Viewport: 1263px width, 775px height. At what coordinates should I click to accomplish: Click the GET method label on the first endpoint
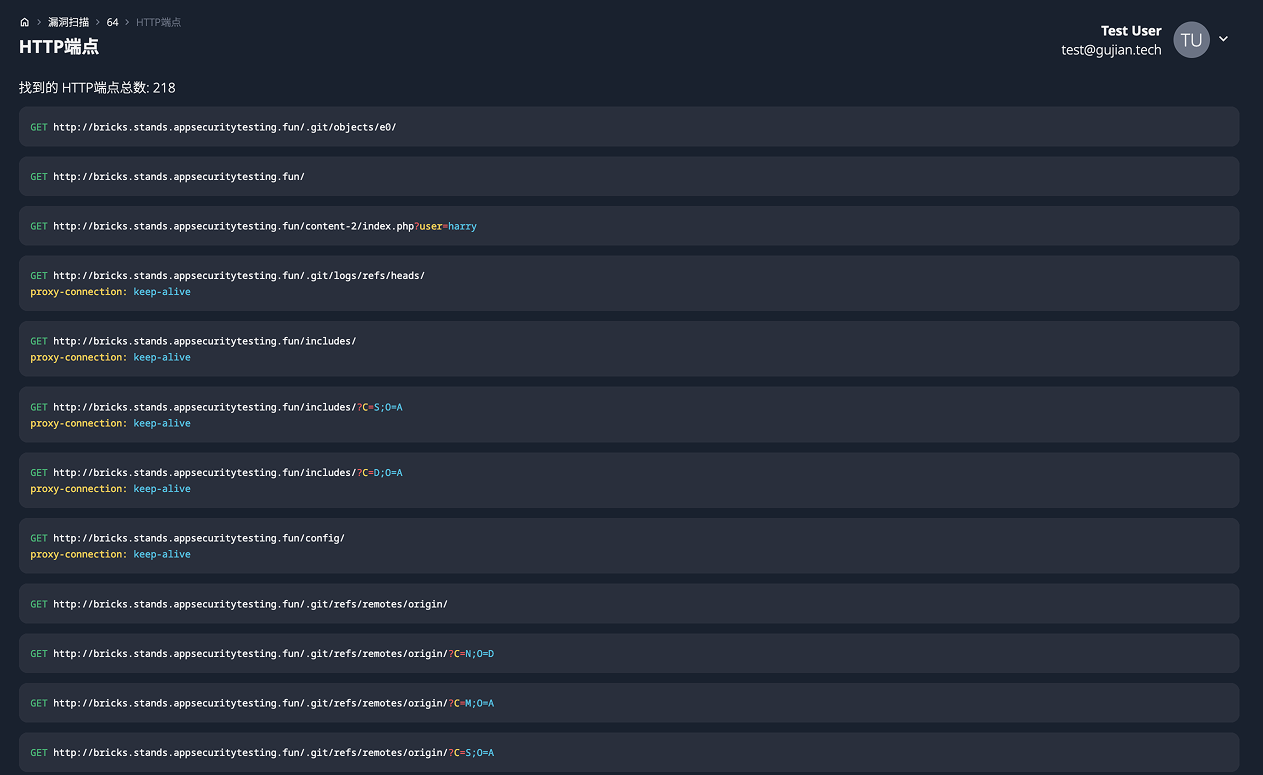[x=38, y=127]
